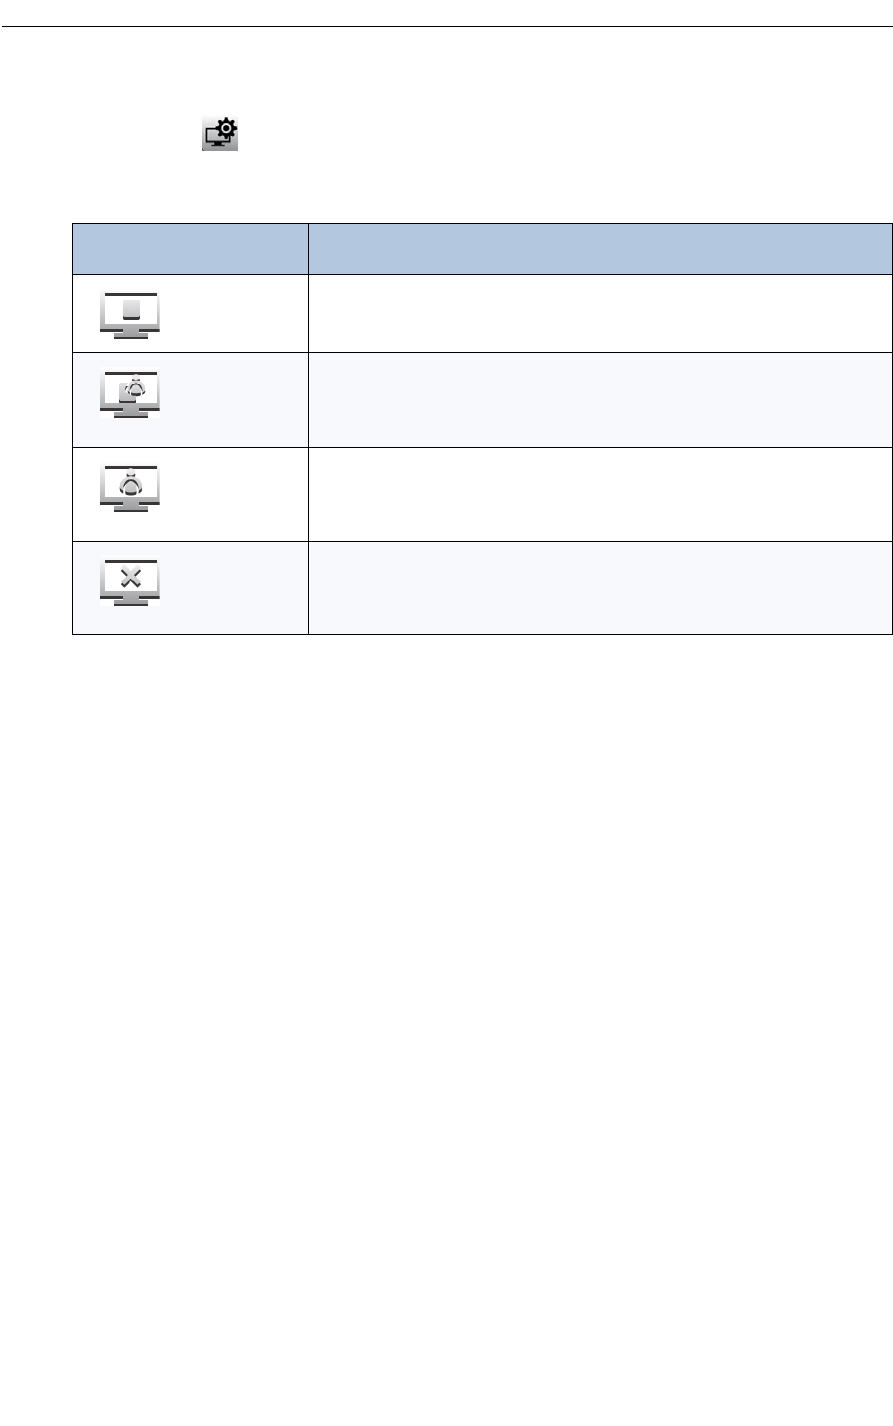Select the monitor icon showing only a person
Image resolution: width=893 pixels, height=1426 pixels.
(129, 490)
